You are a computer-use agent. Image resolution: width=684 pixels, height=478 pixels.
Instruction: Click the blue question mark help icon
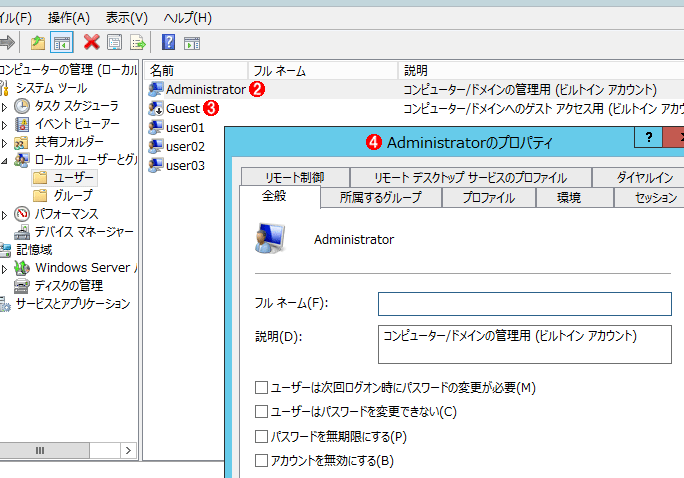168,42
